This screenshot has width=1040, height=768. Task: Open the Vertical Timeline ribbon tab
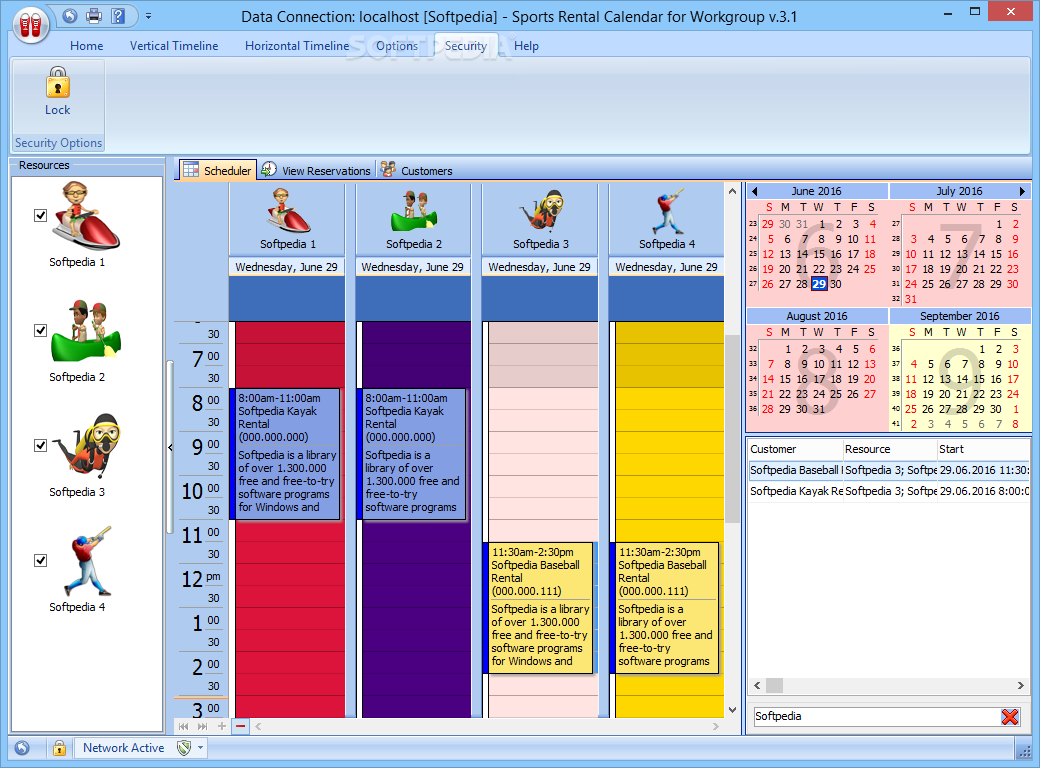click(x=174, y=46)
